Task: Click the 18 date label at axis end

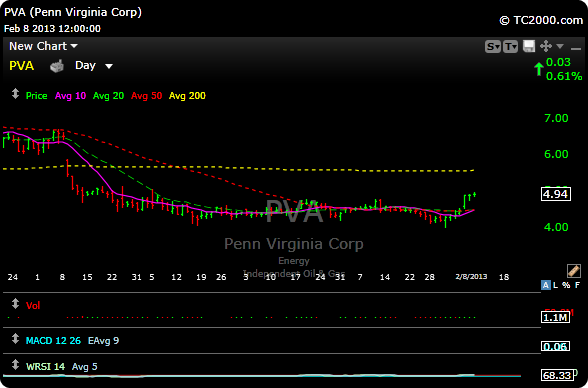Action: tap(504, 277)
